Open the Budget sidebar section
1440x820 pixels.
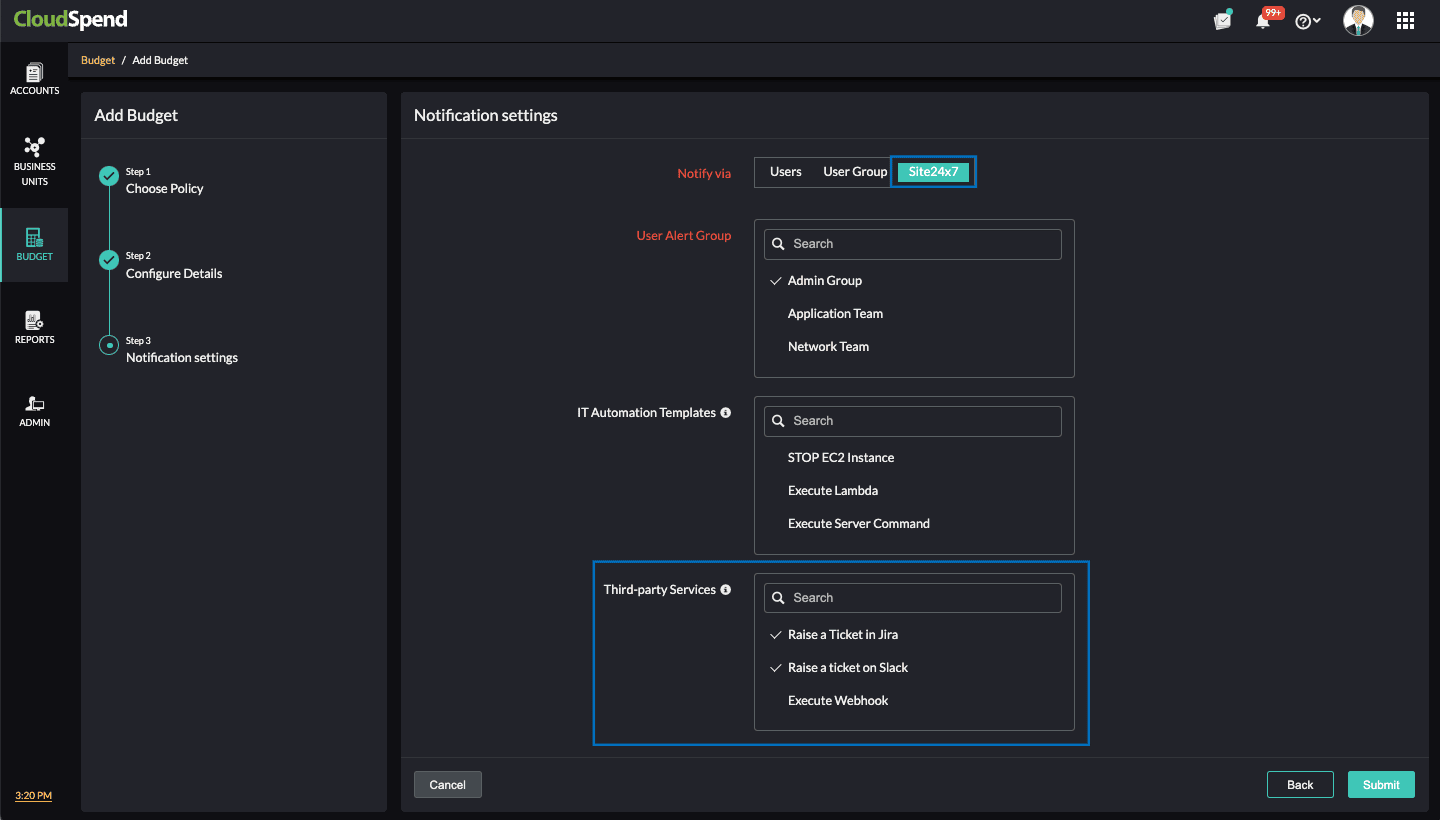34,245
